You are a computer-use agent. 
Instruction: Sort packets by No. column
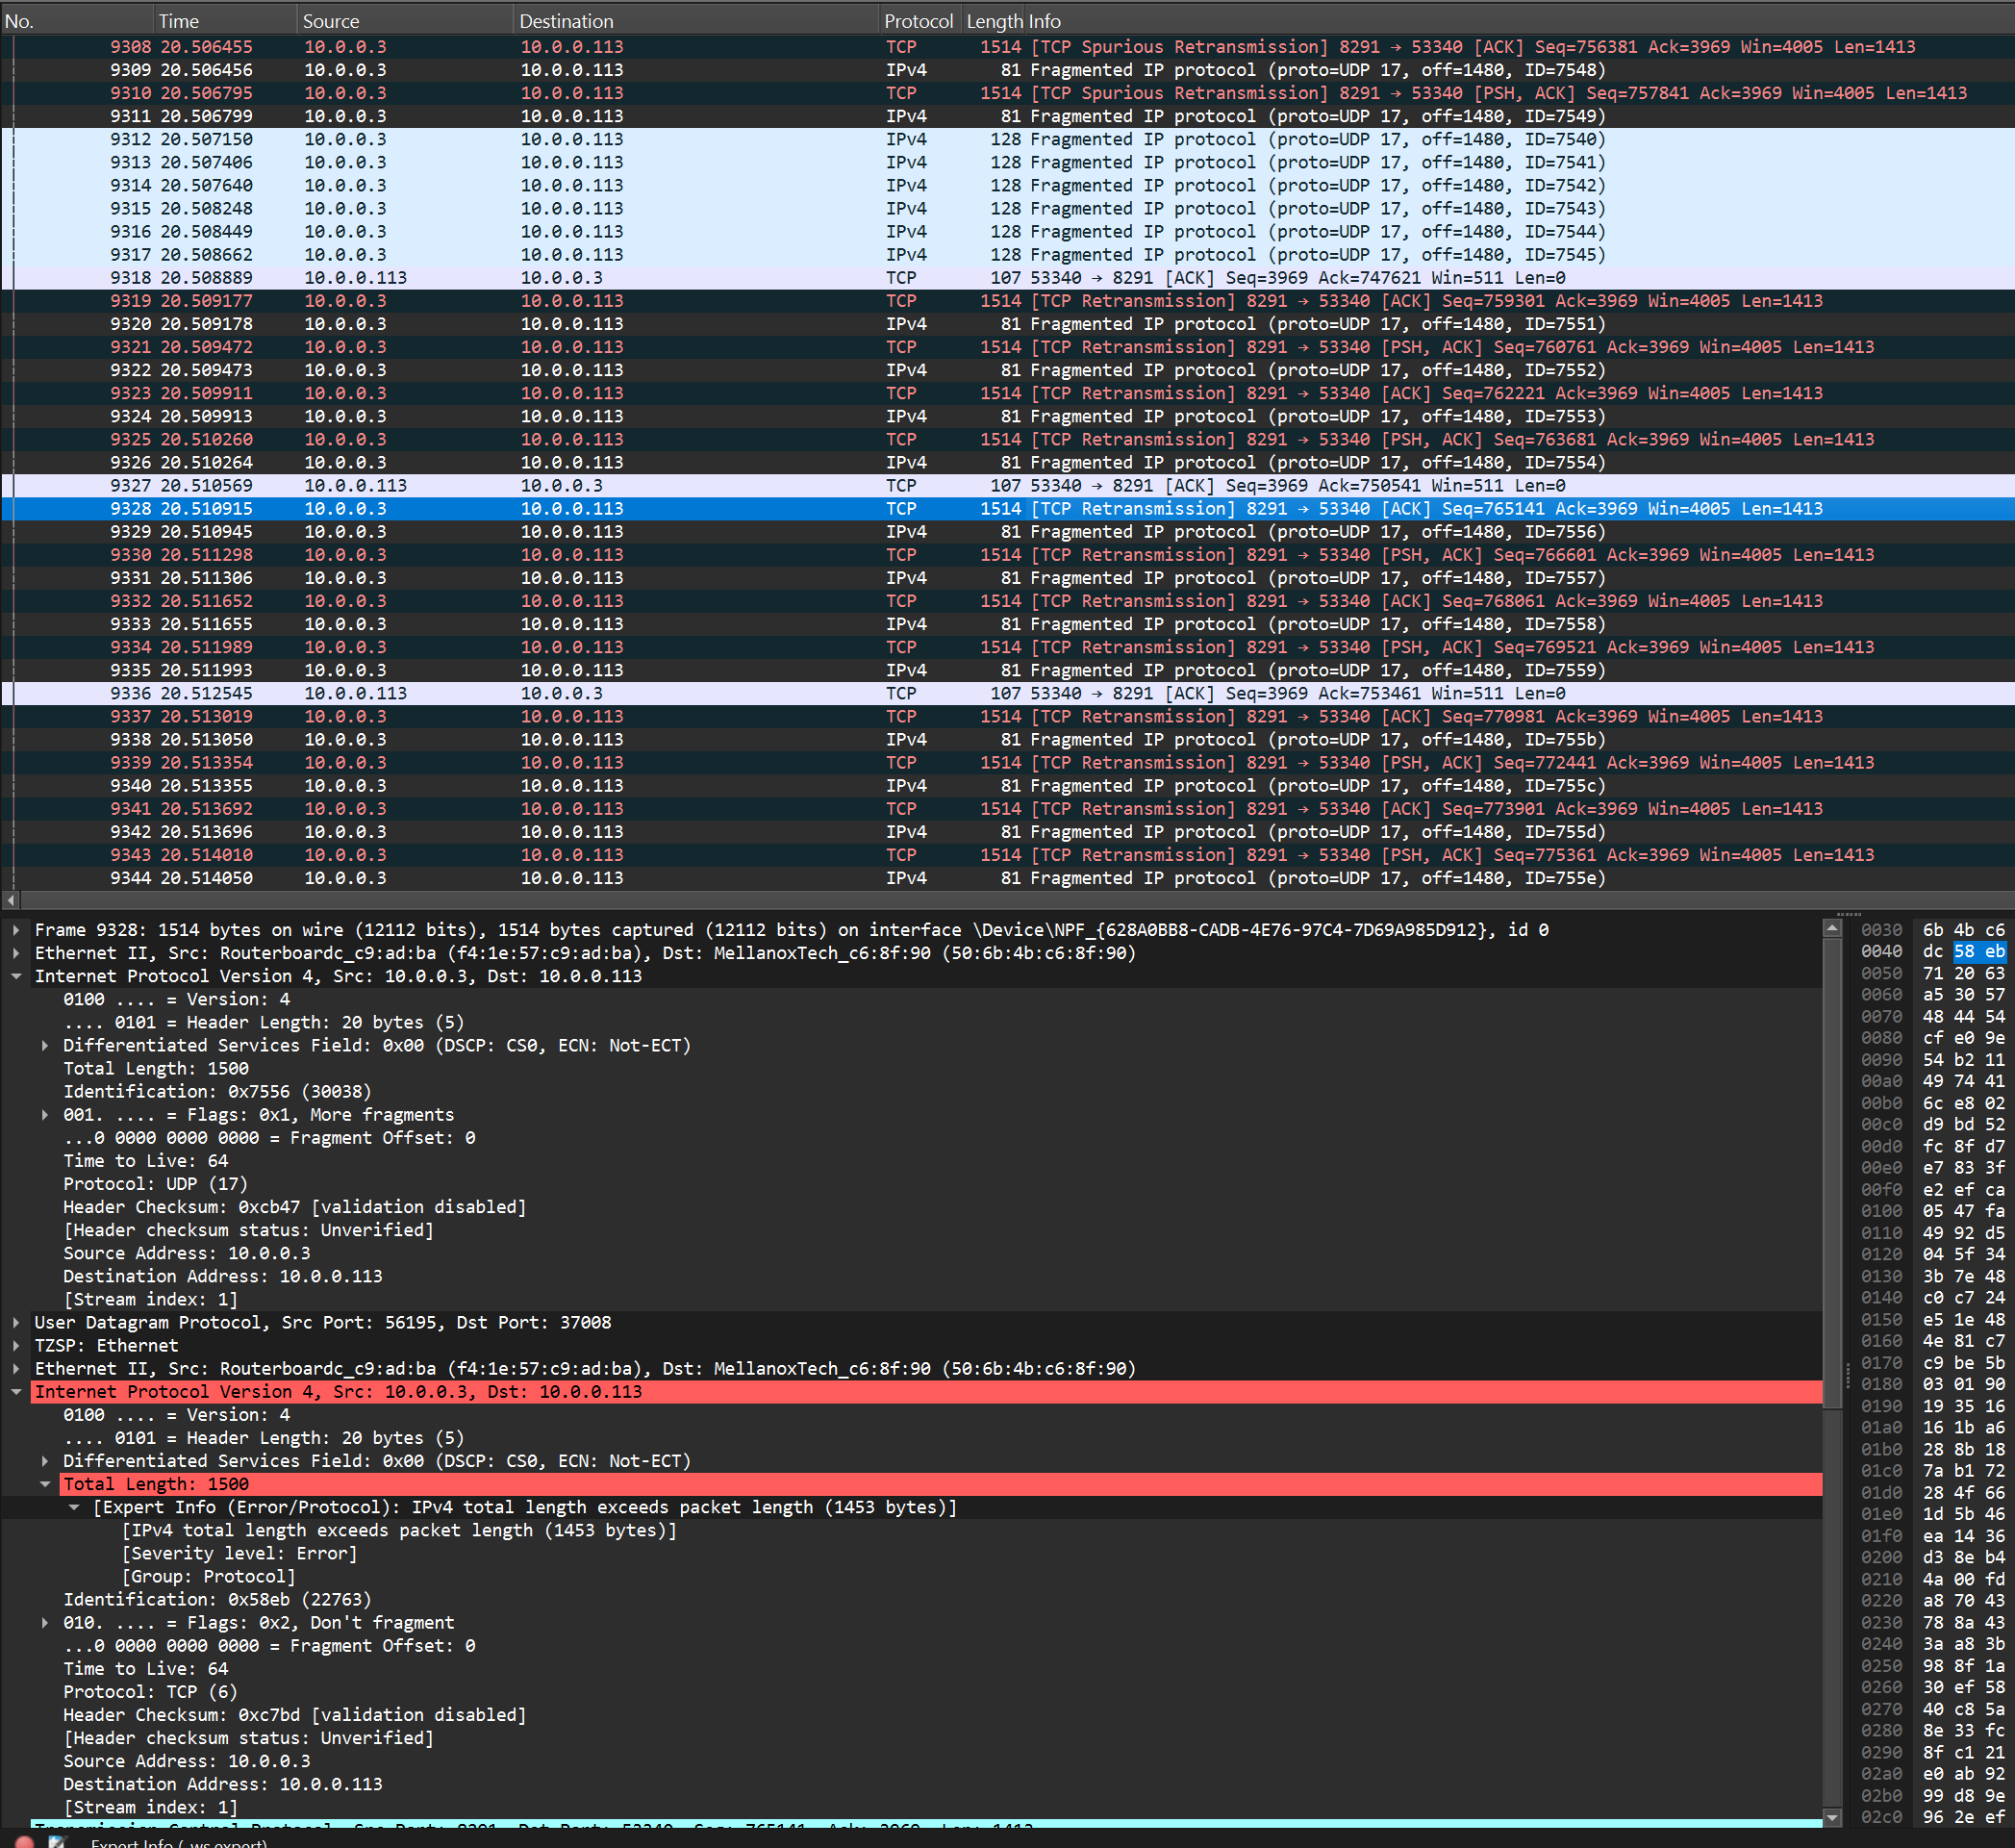[76, 21]
